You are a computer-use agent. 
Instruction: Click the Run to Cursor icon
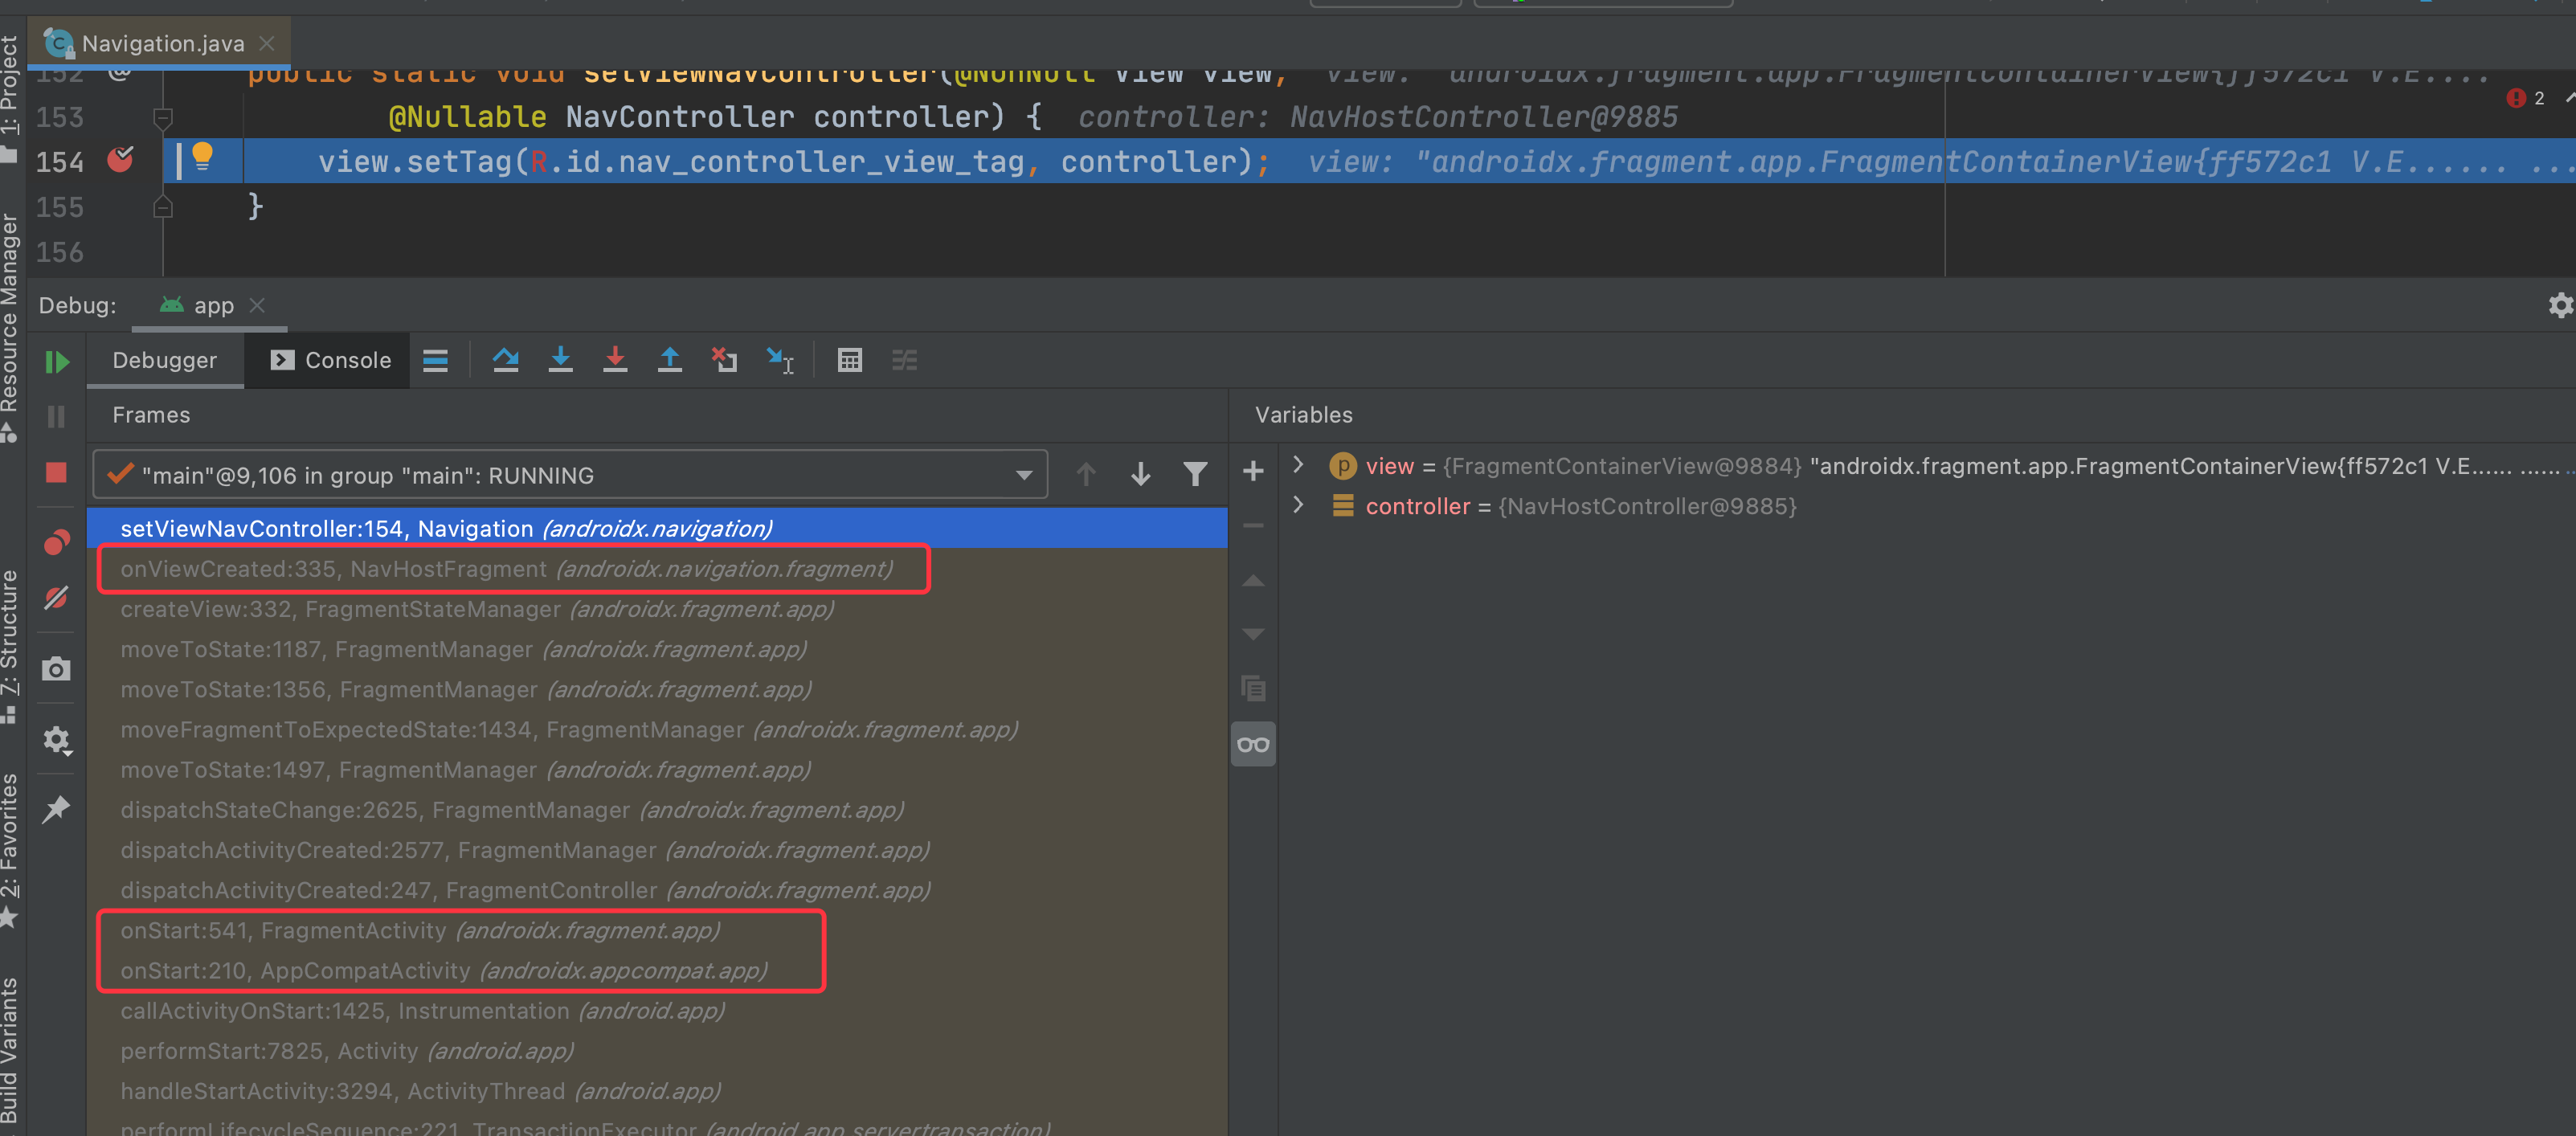779,360
